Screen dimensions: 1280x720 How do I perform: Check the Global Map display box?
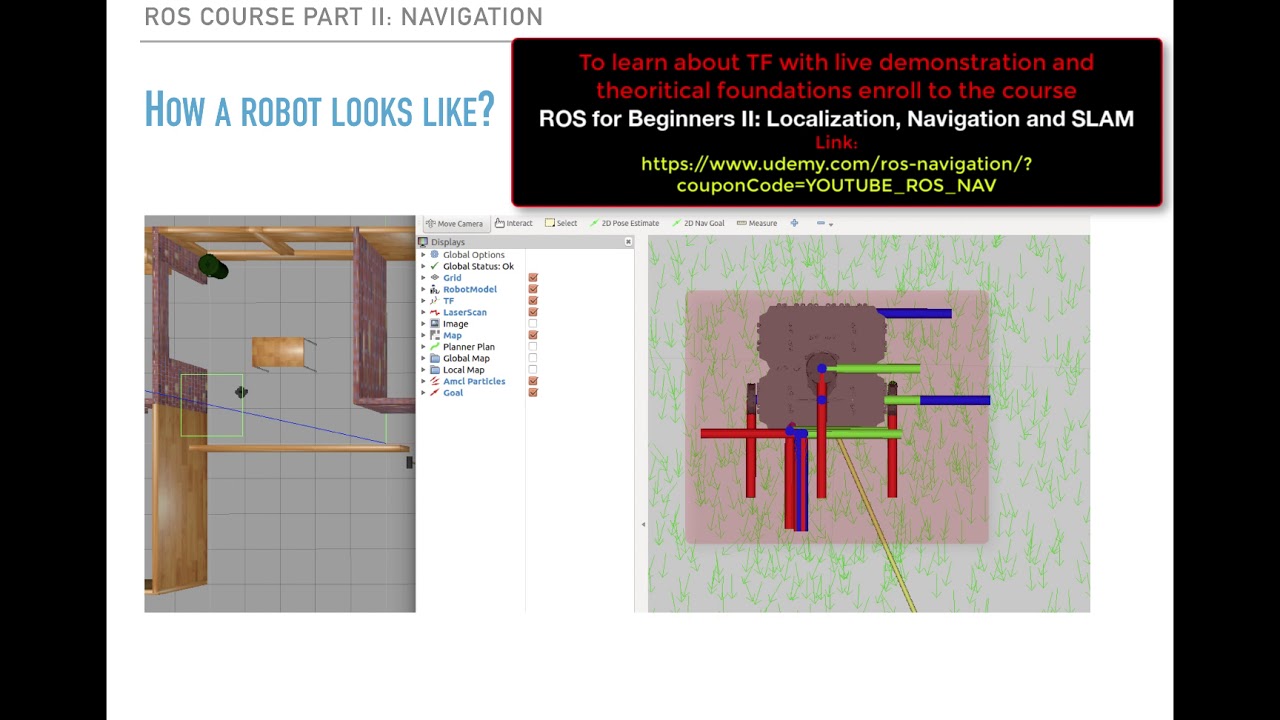pos(533,358)
